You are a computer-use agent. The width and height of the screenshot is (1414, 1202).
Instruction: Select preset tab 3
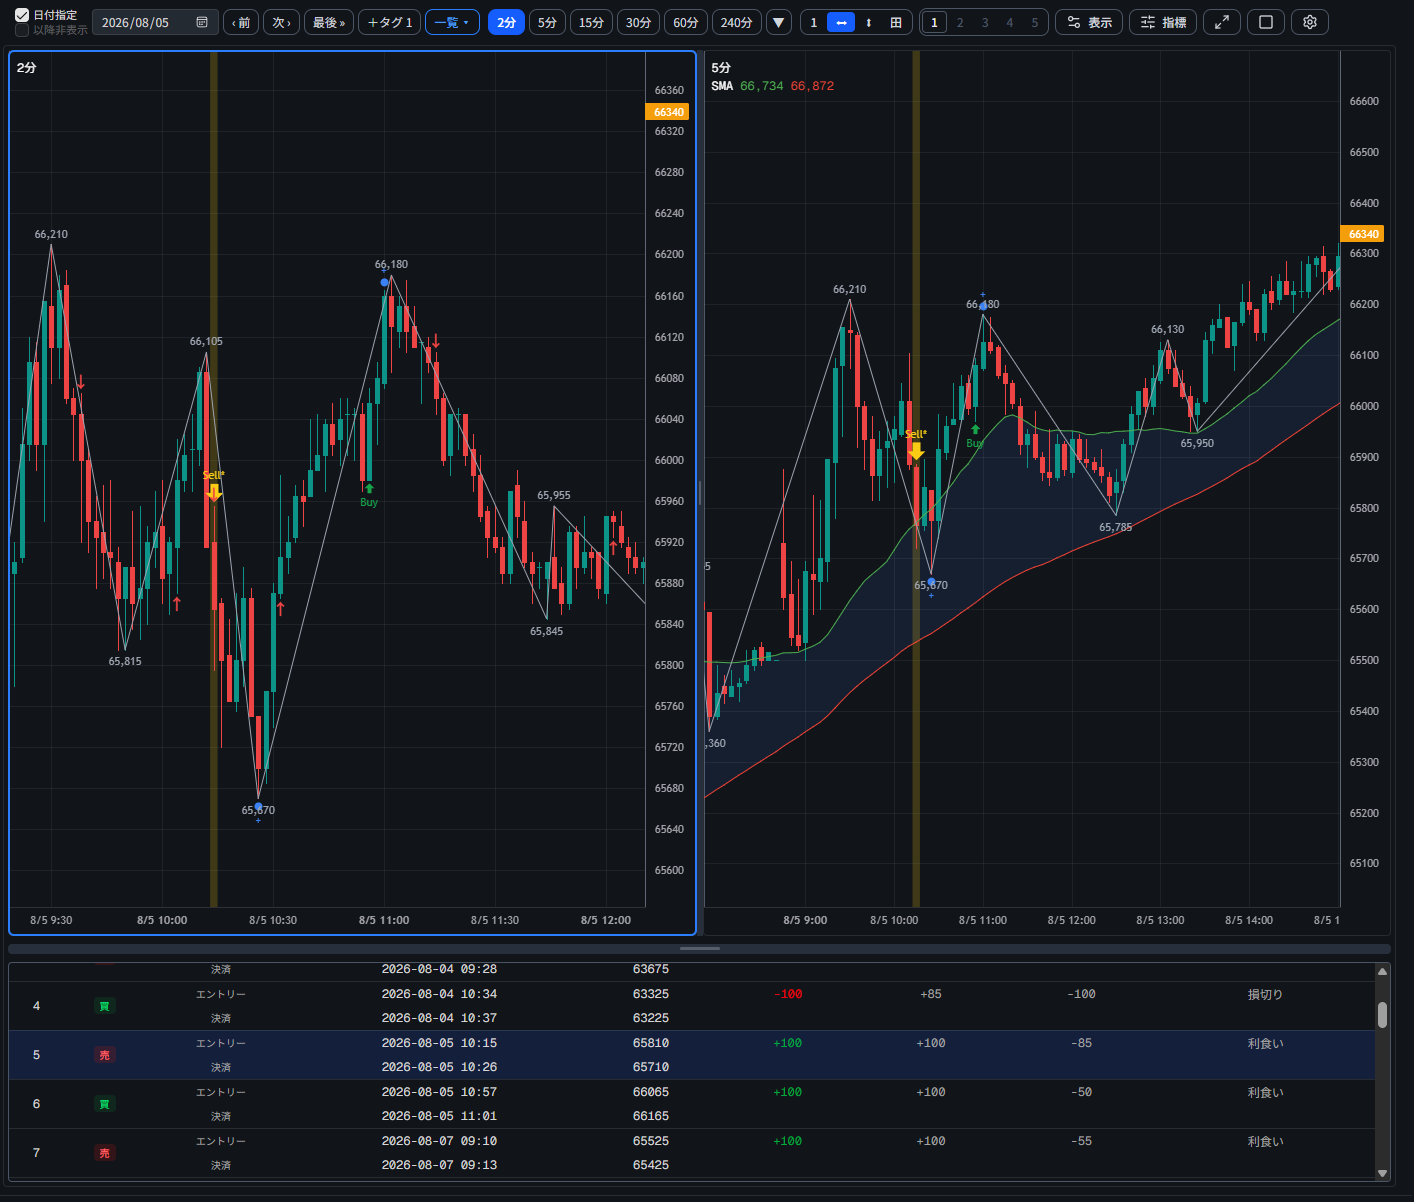pos(985,22)
